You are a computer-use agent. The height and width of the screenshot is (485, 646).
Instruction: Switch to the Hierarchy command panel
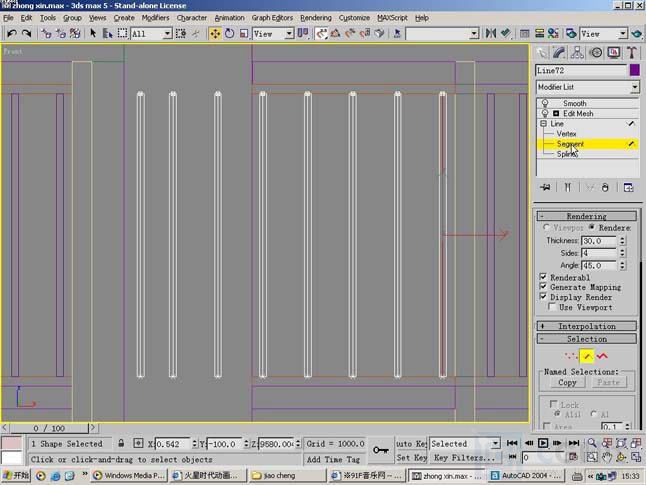[x=577, y=53]
